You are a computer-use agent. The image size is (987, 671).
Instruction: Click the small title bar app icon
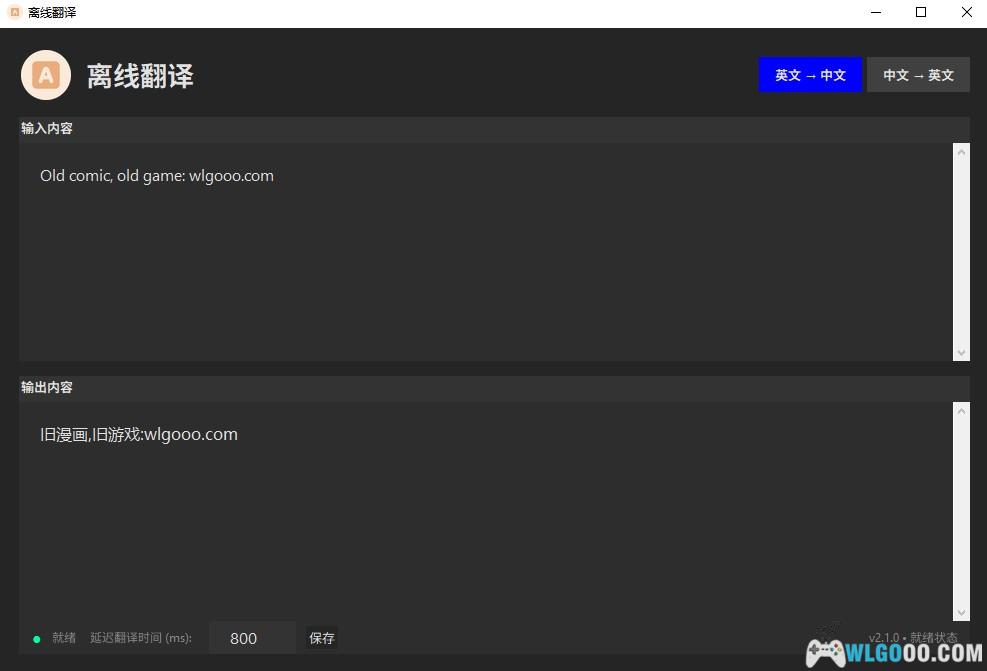tap(14, 13)
